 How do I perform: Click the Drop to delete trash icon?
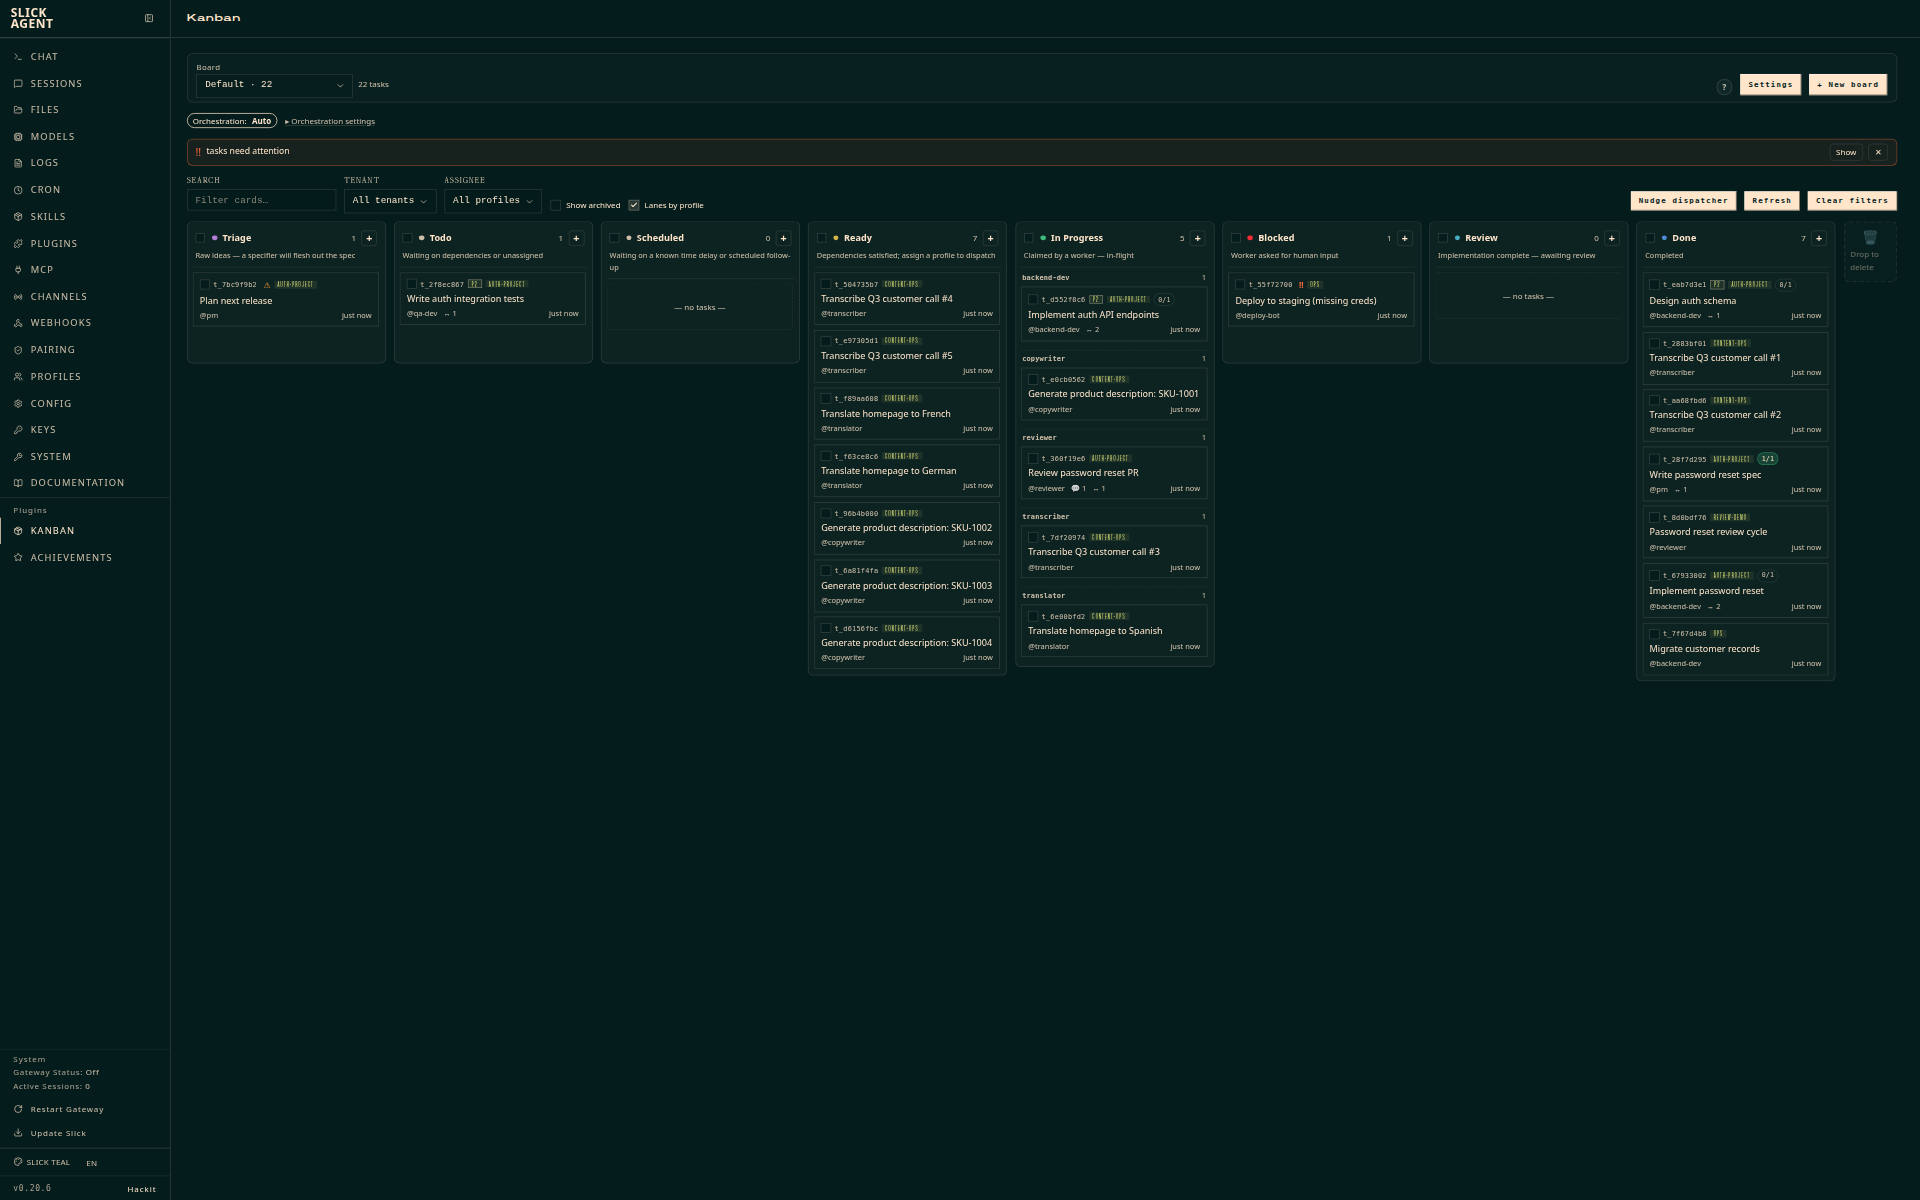[1870, 238]
